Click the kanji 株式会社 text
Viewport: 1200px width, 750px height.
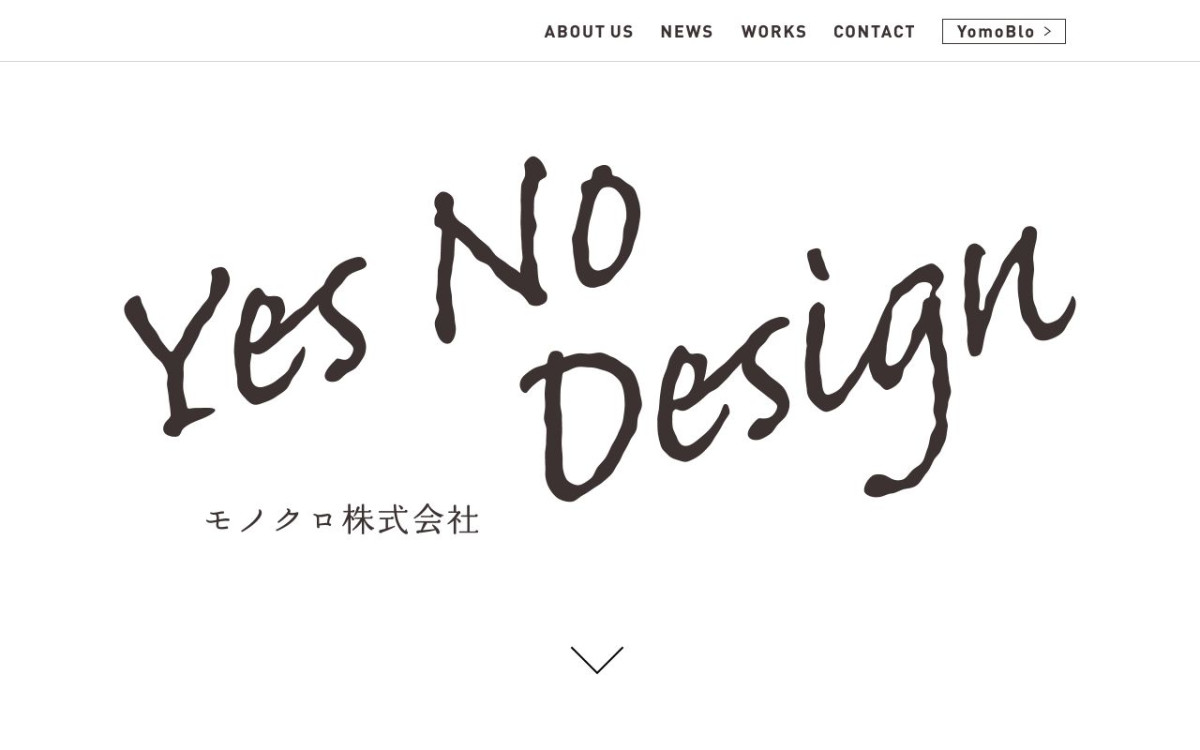click(x=411, y=520)
